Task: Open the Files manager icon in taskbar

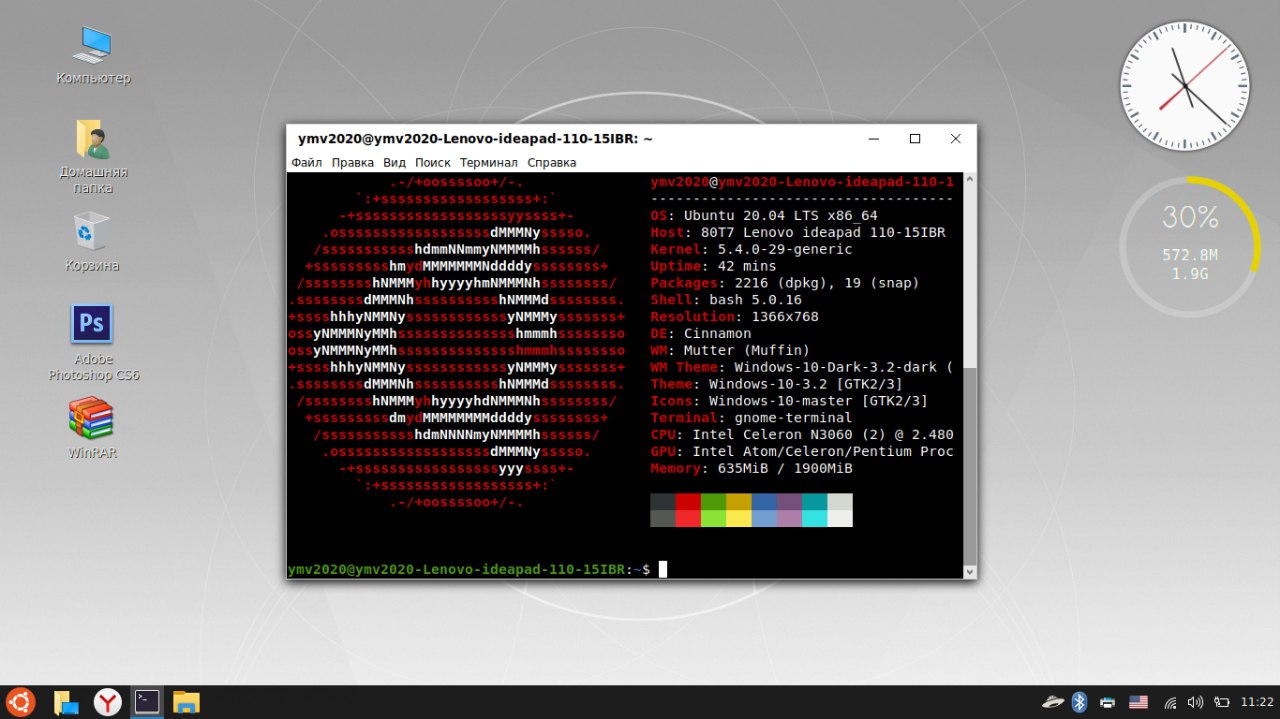Action: (x=66, y=702)
